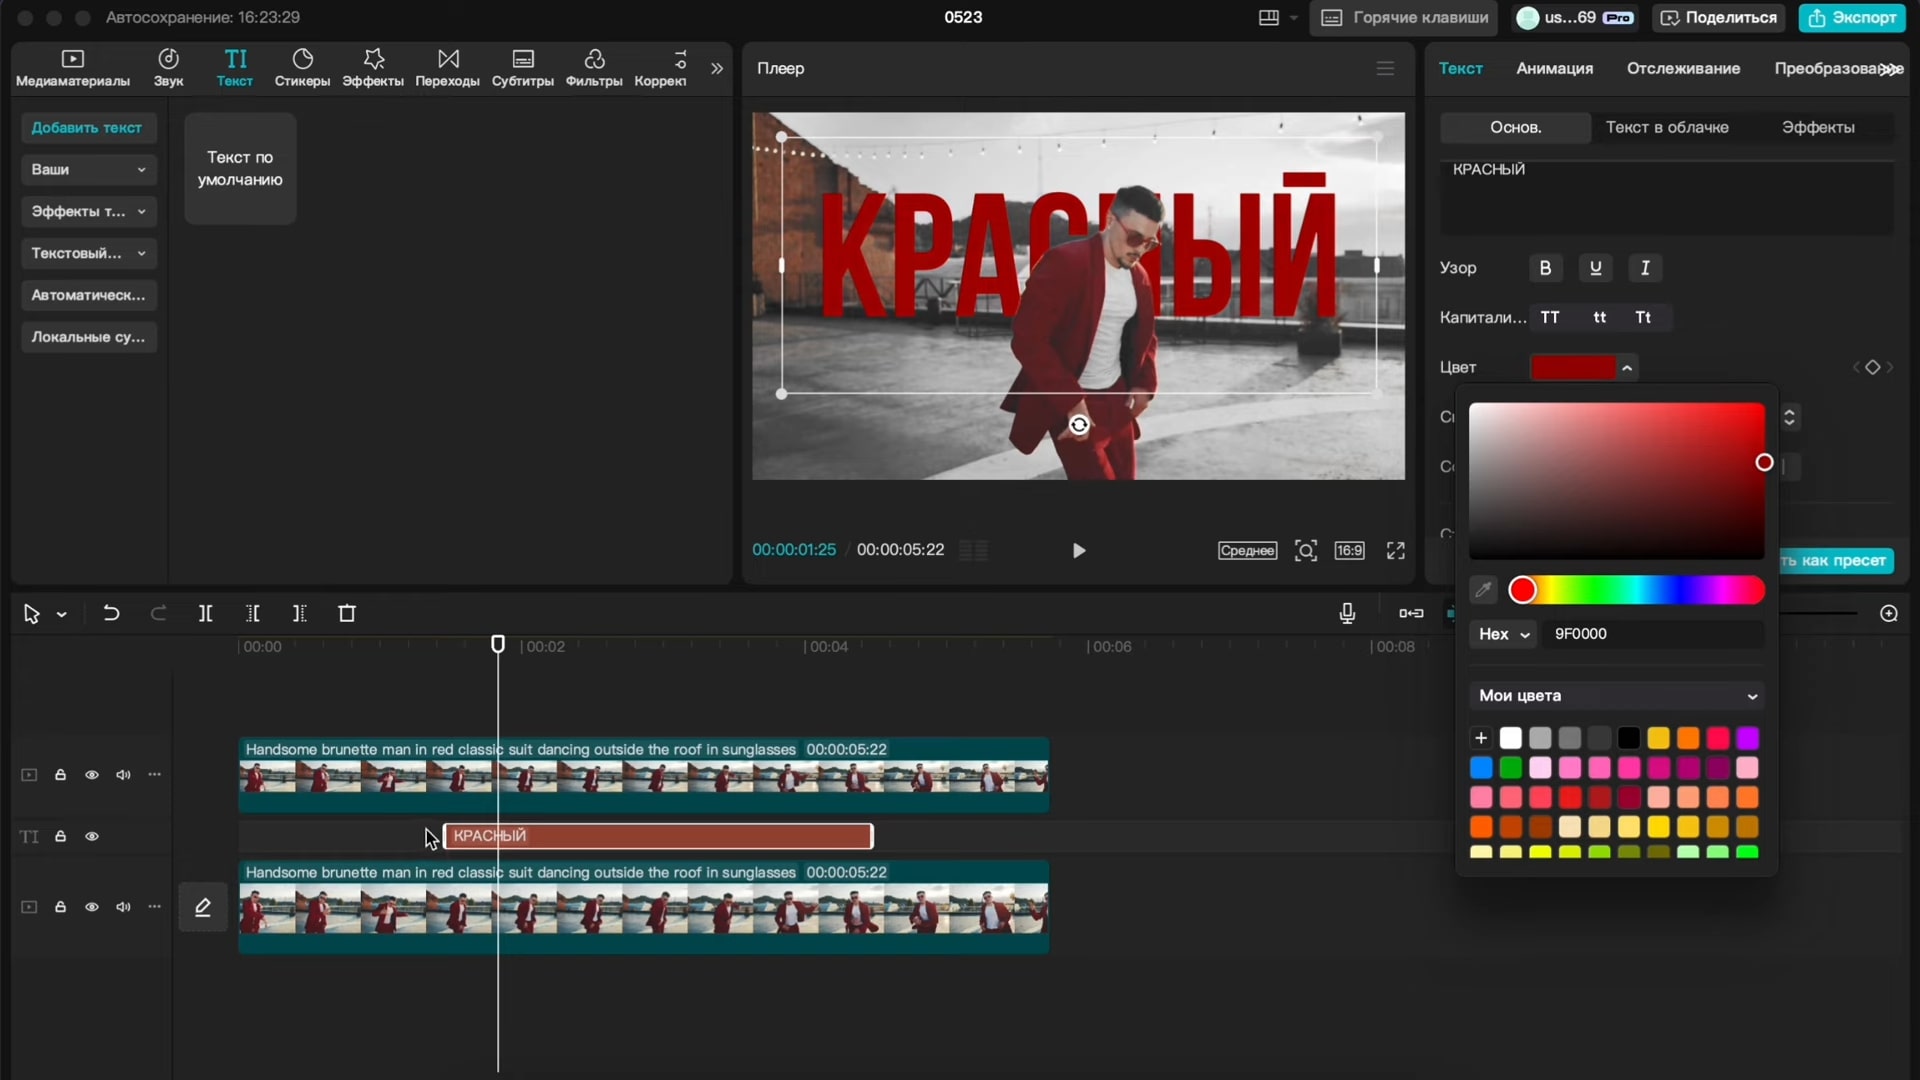Click the Export button
The height and width of the screenshot is (1080, 1920).
(1852, 17)
